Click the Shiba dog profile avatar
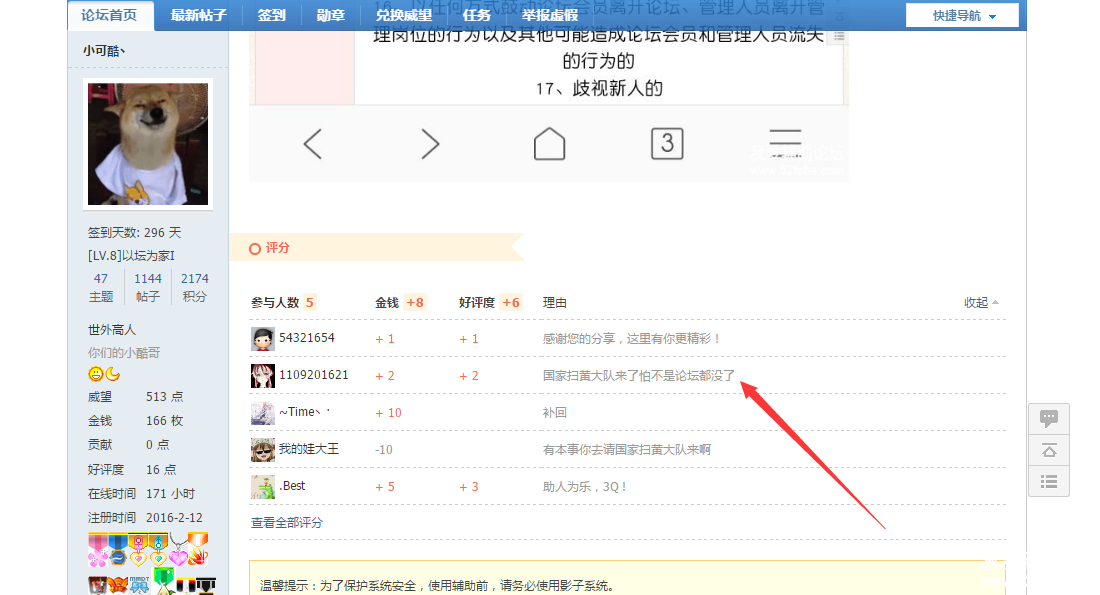The height and width of the screenshot is (595, 1100). (148, 144)
